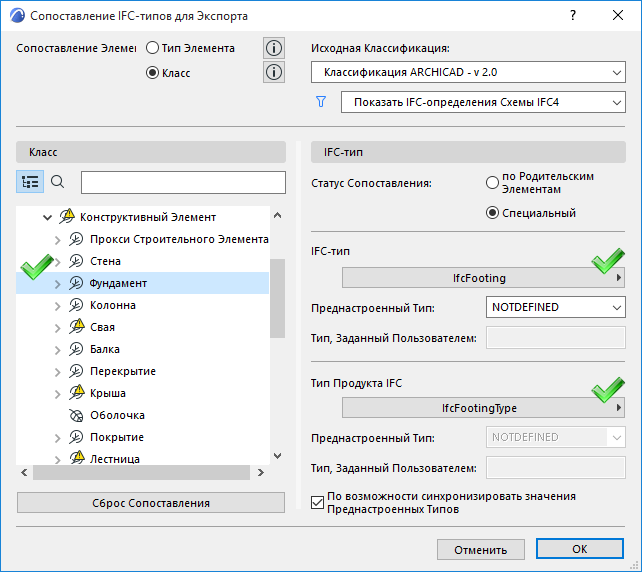
Task: Toggle the tree view mode icon
Action: pyautogui.click(x=30, y=182)
